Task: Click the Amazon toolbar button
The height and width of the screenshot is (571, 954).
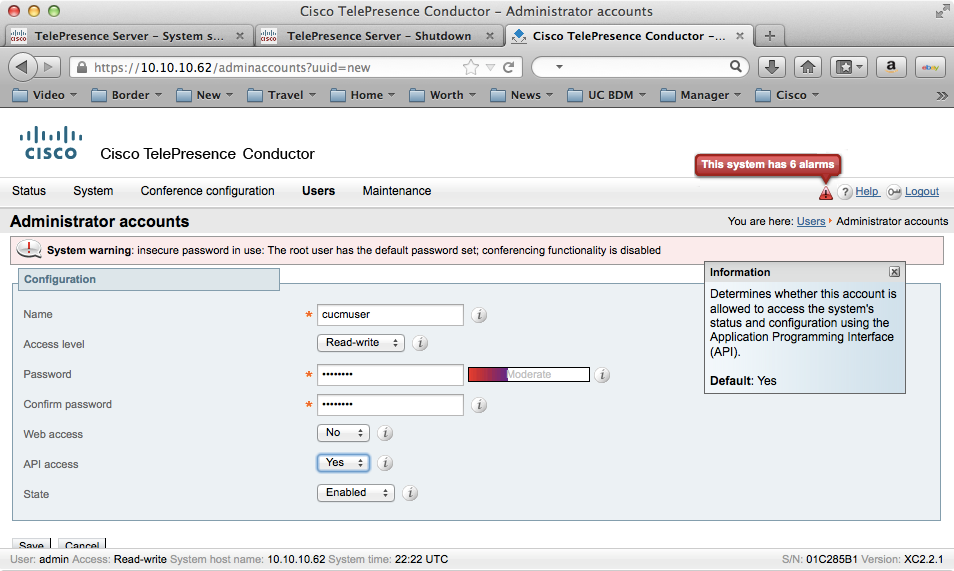Action: click(x=891, y=67)
